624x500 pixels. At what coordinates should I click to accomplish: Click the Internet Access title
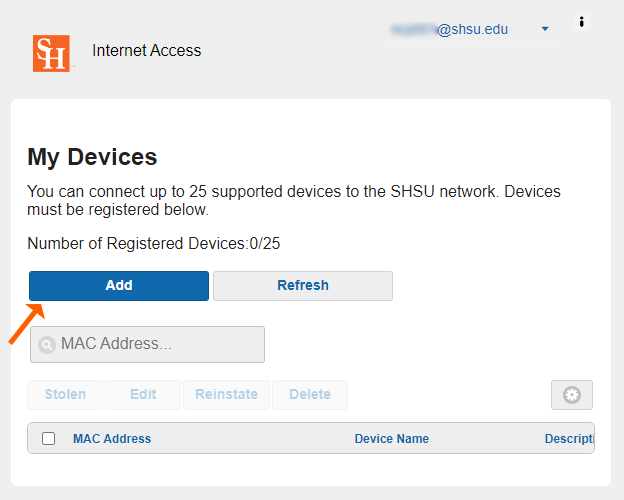[146, 50]
